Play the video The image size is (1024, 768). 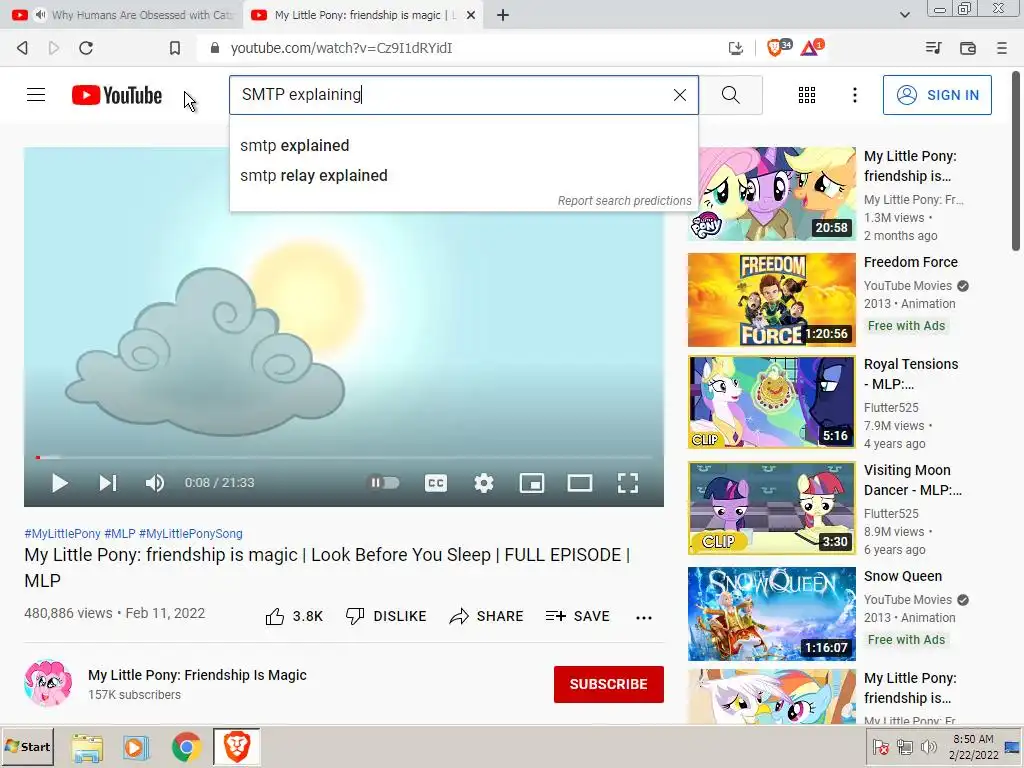pyautogui.click(x=59, y=483)
